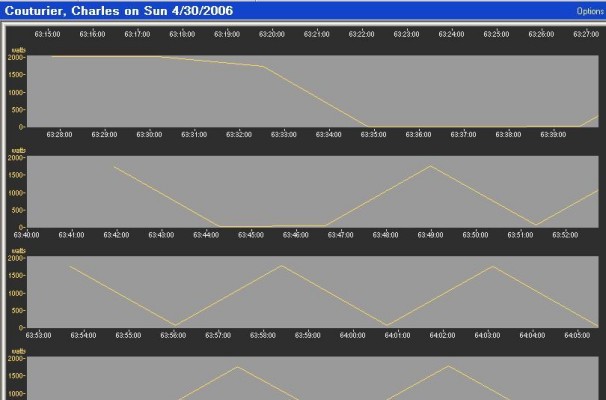Click the power peak near 63:58:00
606x400 pixels.
[x=281, y=266]
